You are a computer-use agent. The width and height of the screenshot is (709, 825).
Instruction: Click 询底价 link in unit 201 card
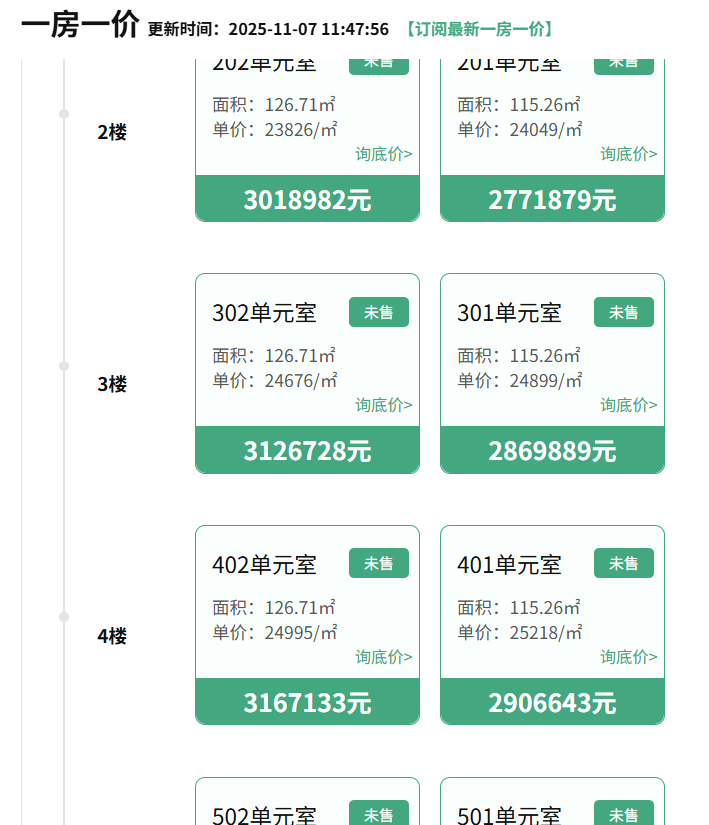pos(628,154)
